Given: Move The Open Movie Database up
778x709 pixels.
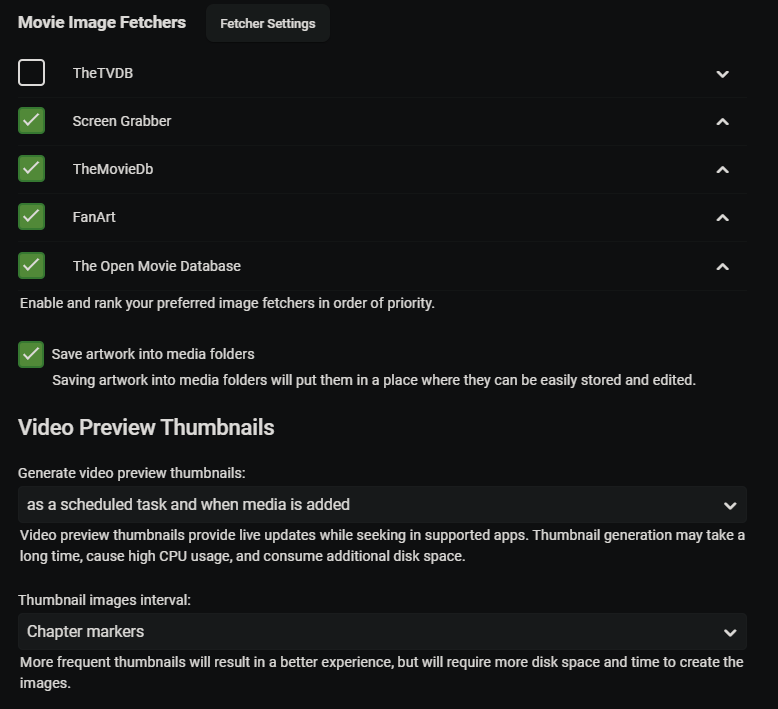Looking at the screenshot, I should 722,267.
